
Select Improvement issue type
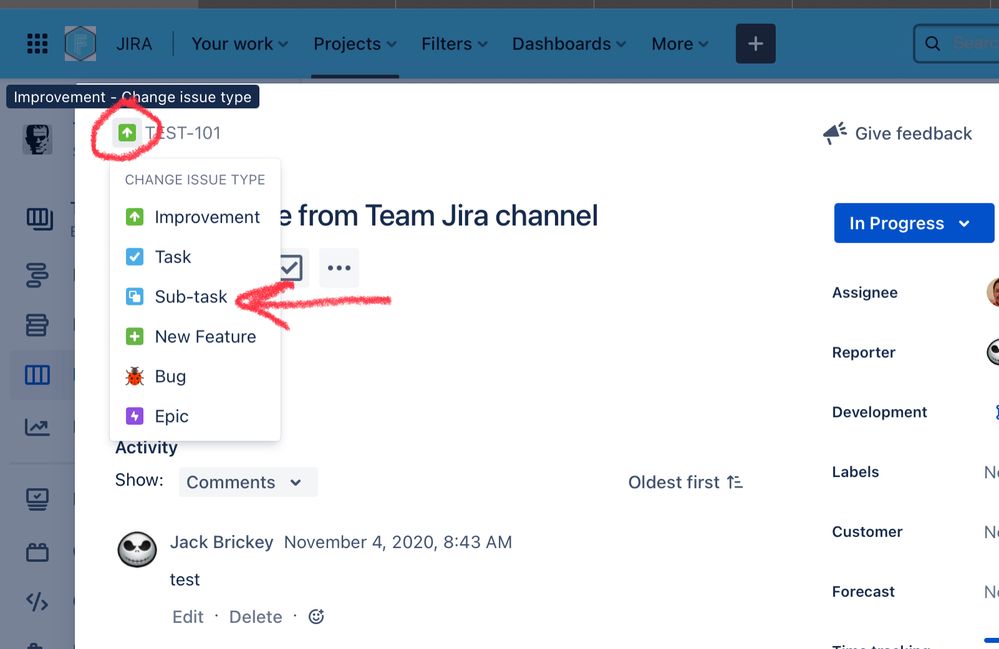point(194,217)
